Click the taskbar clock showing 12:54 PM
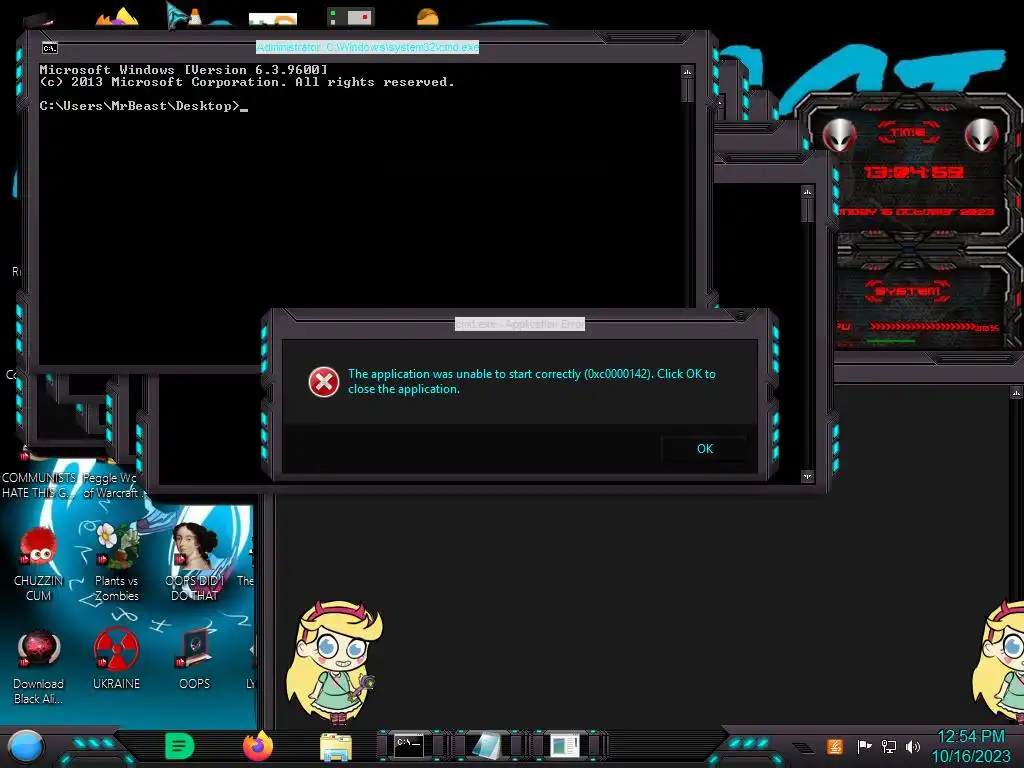1024x768 pixels. [971, 737]
